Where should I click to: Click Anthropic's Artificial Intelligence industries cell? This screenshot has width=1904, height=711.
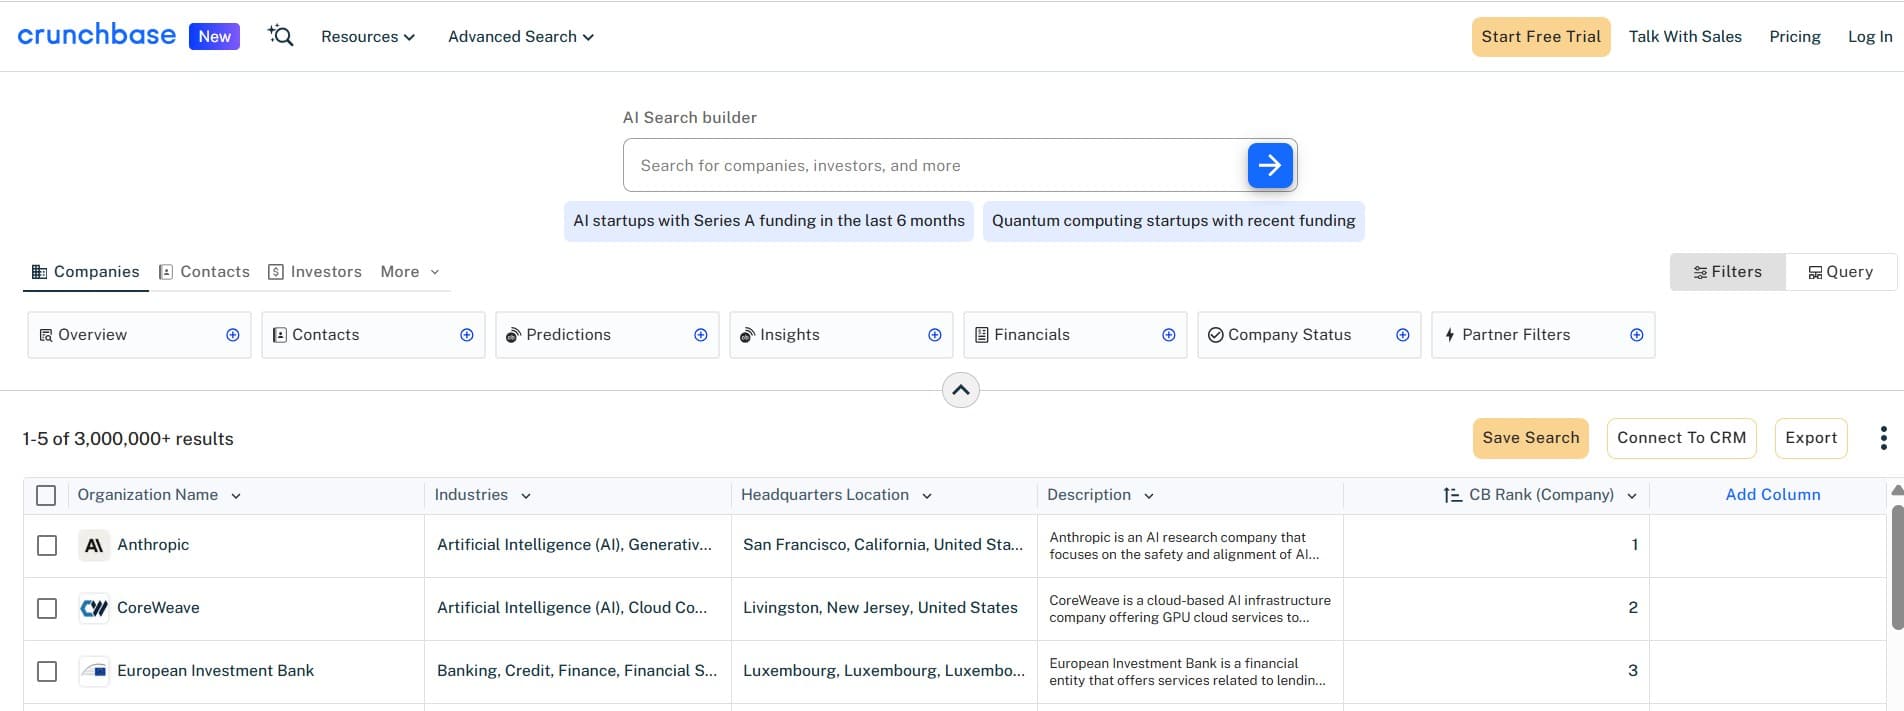pyautogui.click(x=578, y=545)
